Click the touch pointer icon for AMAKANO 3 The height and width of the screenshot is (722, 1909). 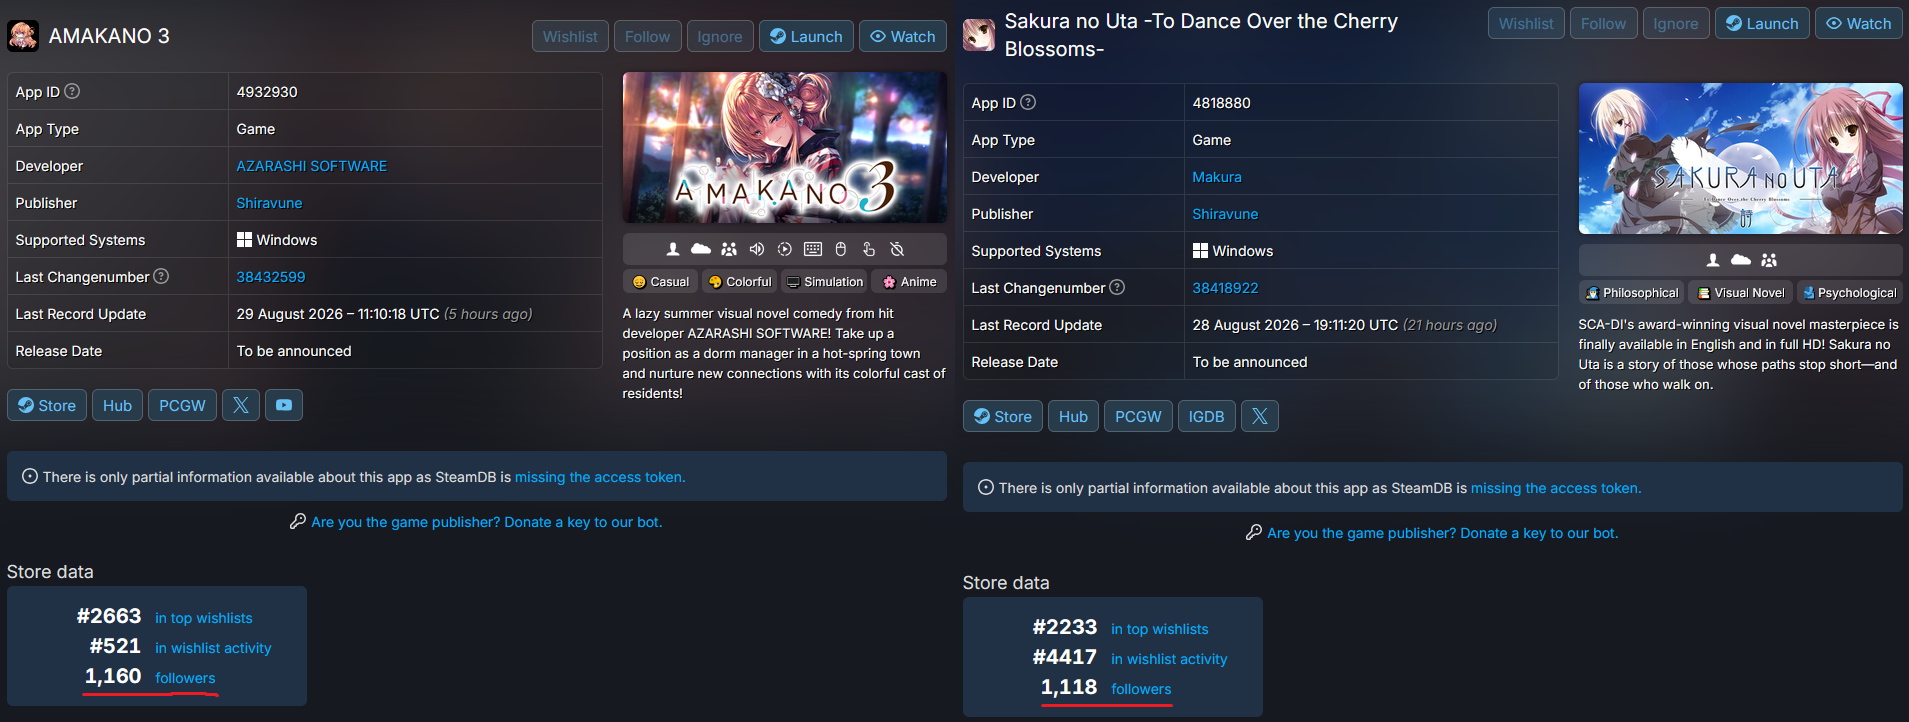point(869,249)
